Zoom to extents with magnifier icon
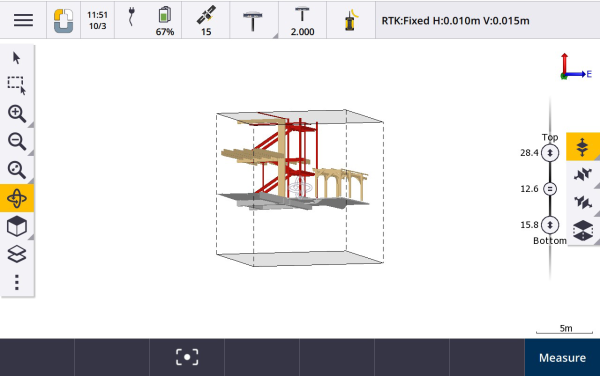The image size is (600, 376). tap(17, 170)
